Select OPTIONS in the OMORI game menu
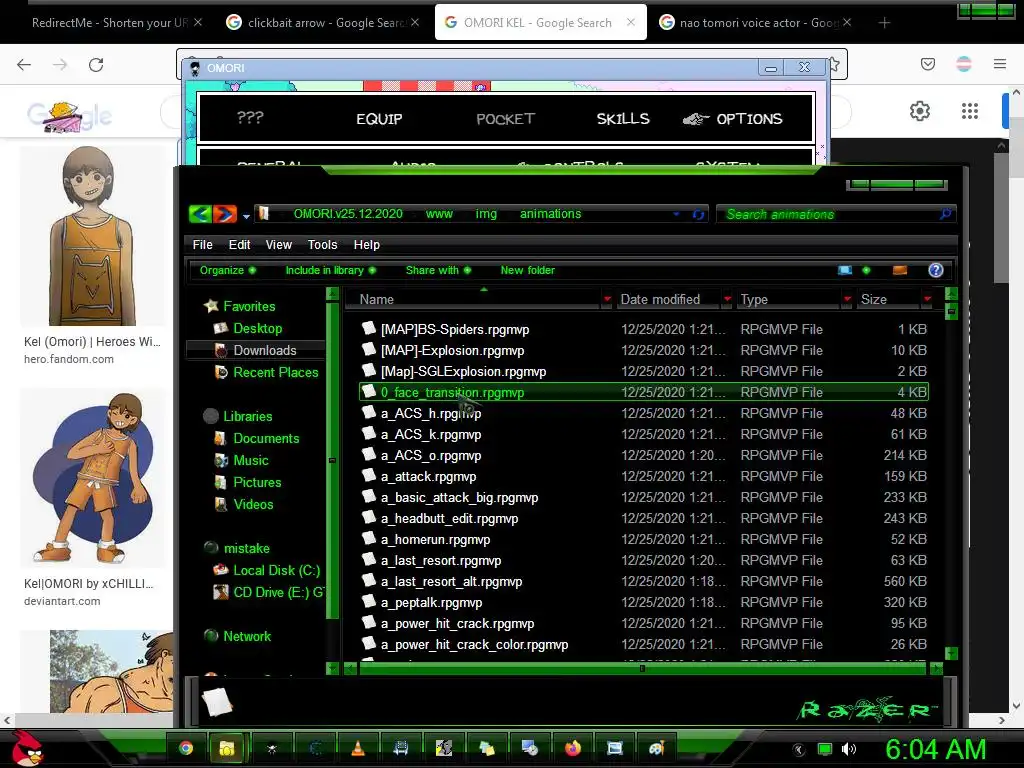The height and width of the screenshot is (768, 1024). pos(749,119)
